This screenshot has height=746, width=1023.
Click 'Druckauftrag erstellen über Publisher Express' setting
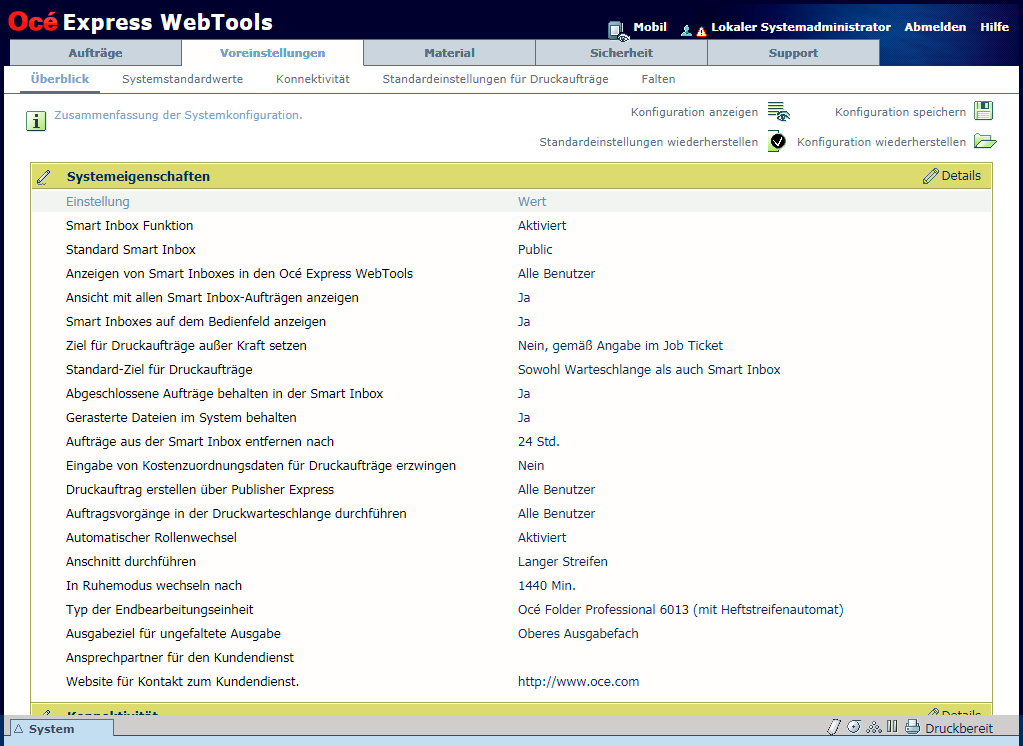click(x=200, y=490)
